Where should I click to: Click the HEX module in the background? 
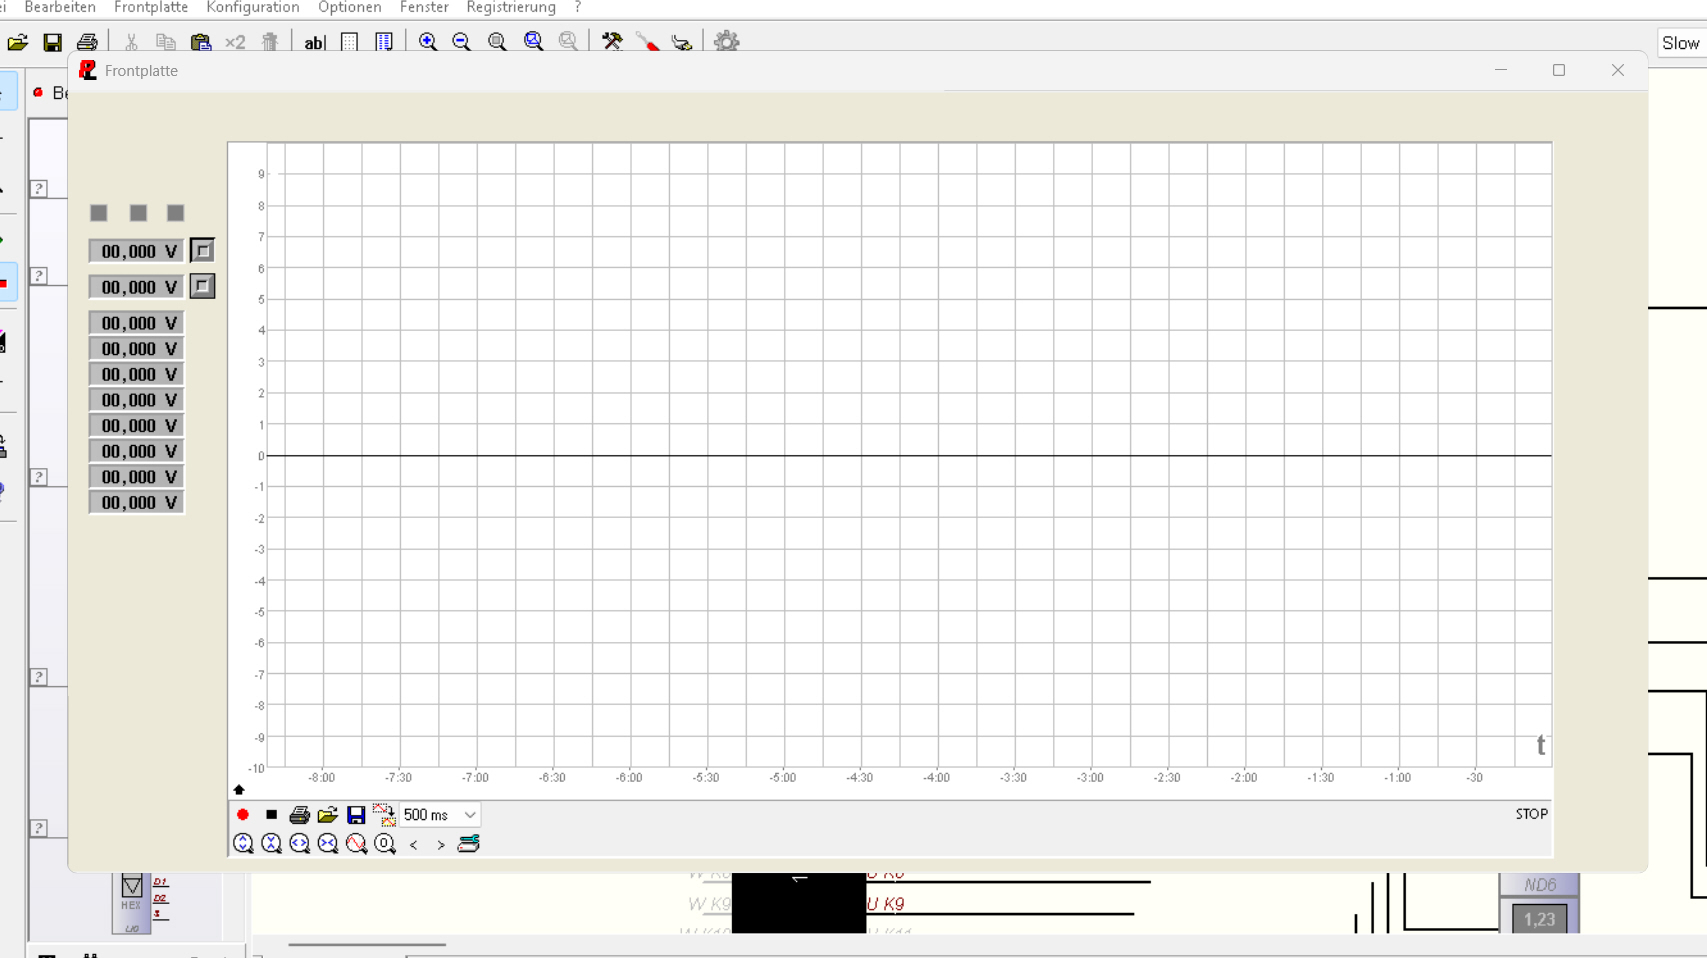tap(132, 903)
